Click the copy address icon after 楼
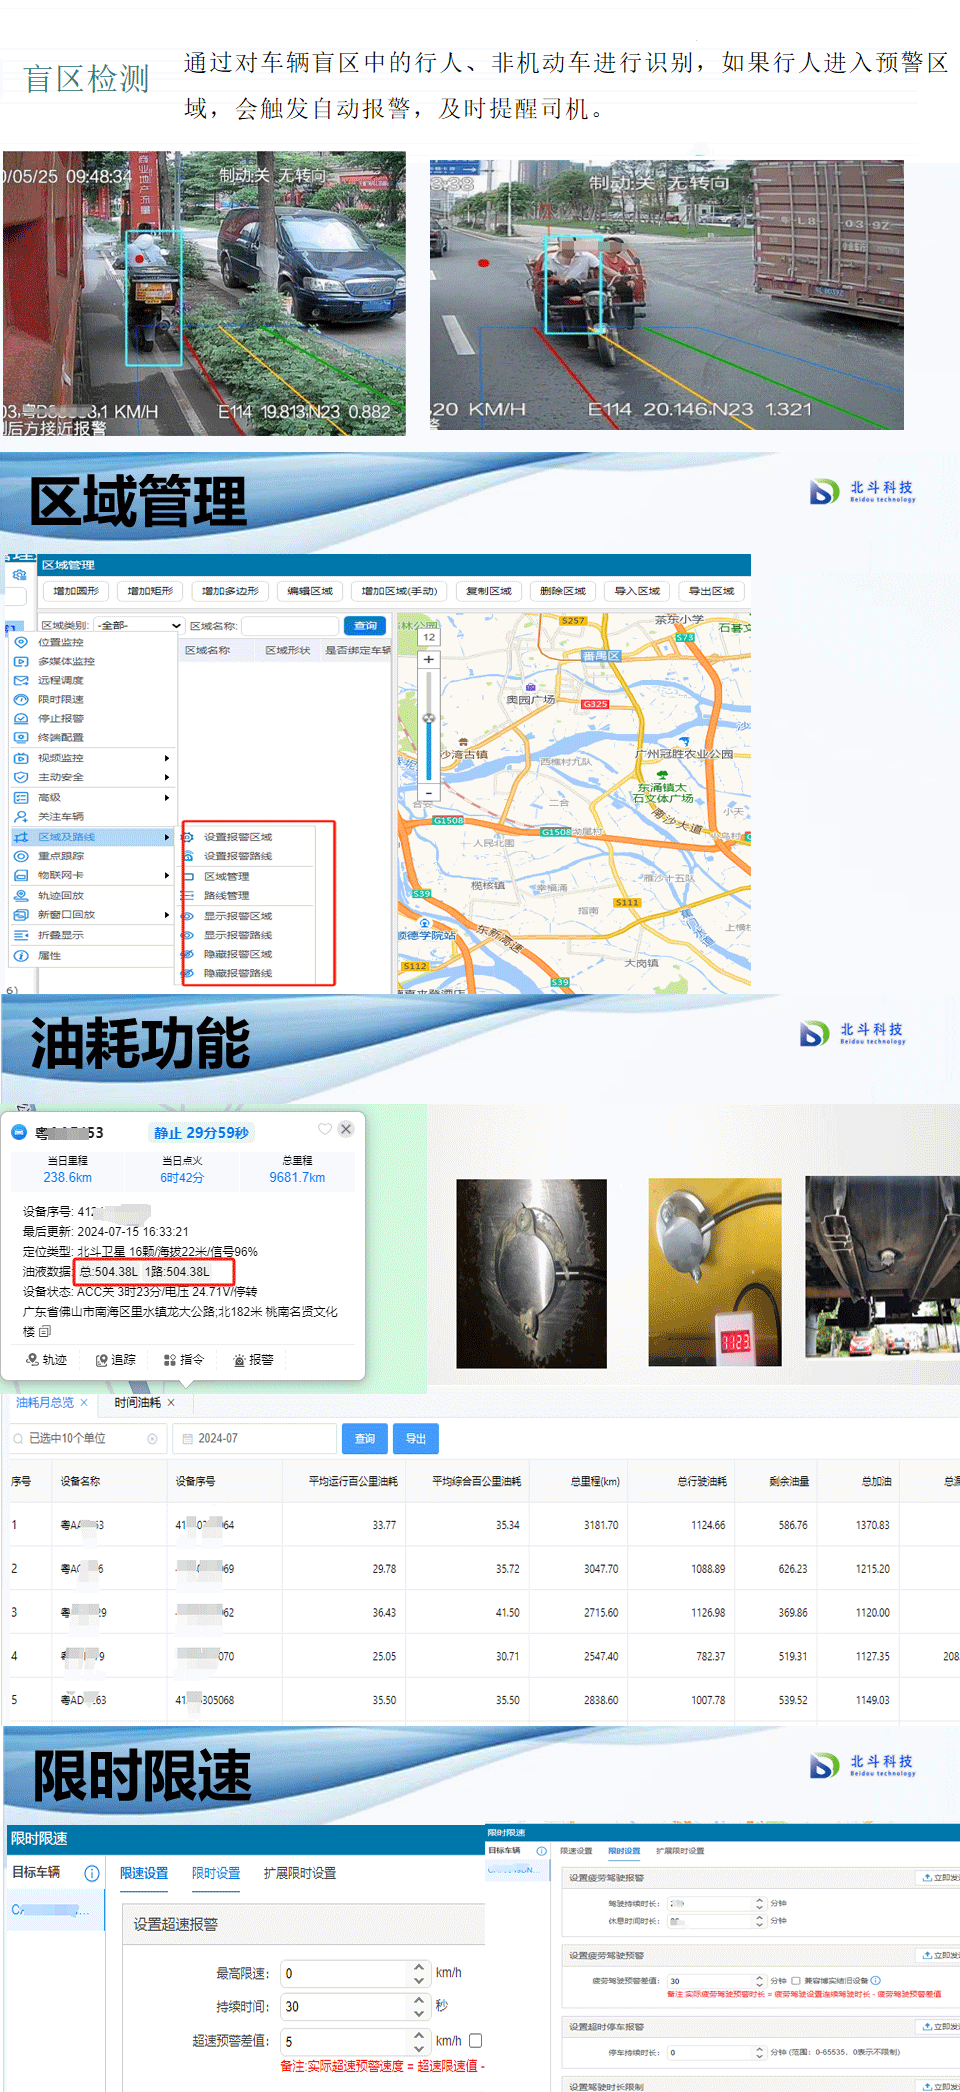Screen dimensions: 960x2092 [45, 1332]
